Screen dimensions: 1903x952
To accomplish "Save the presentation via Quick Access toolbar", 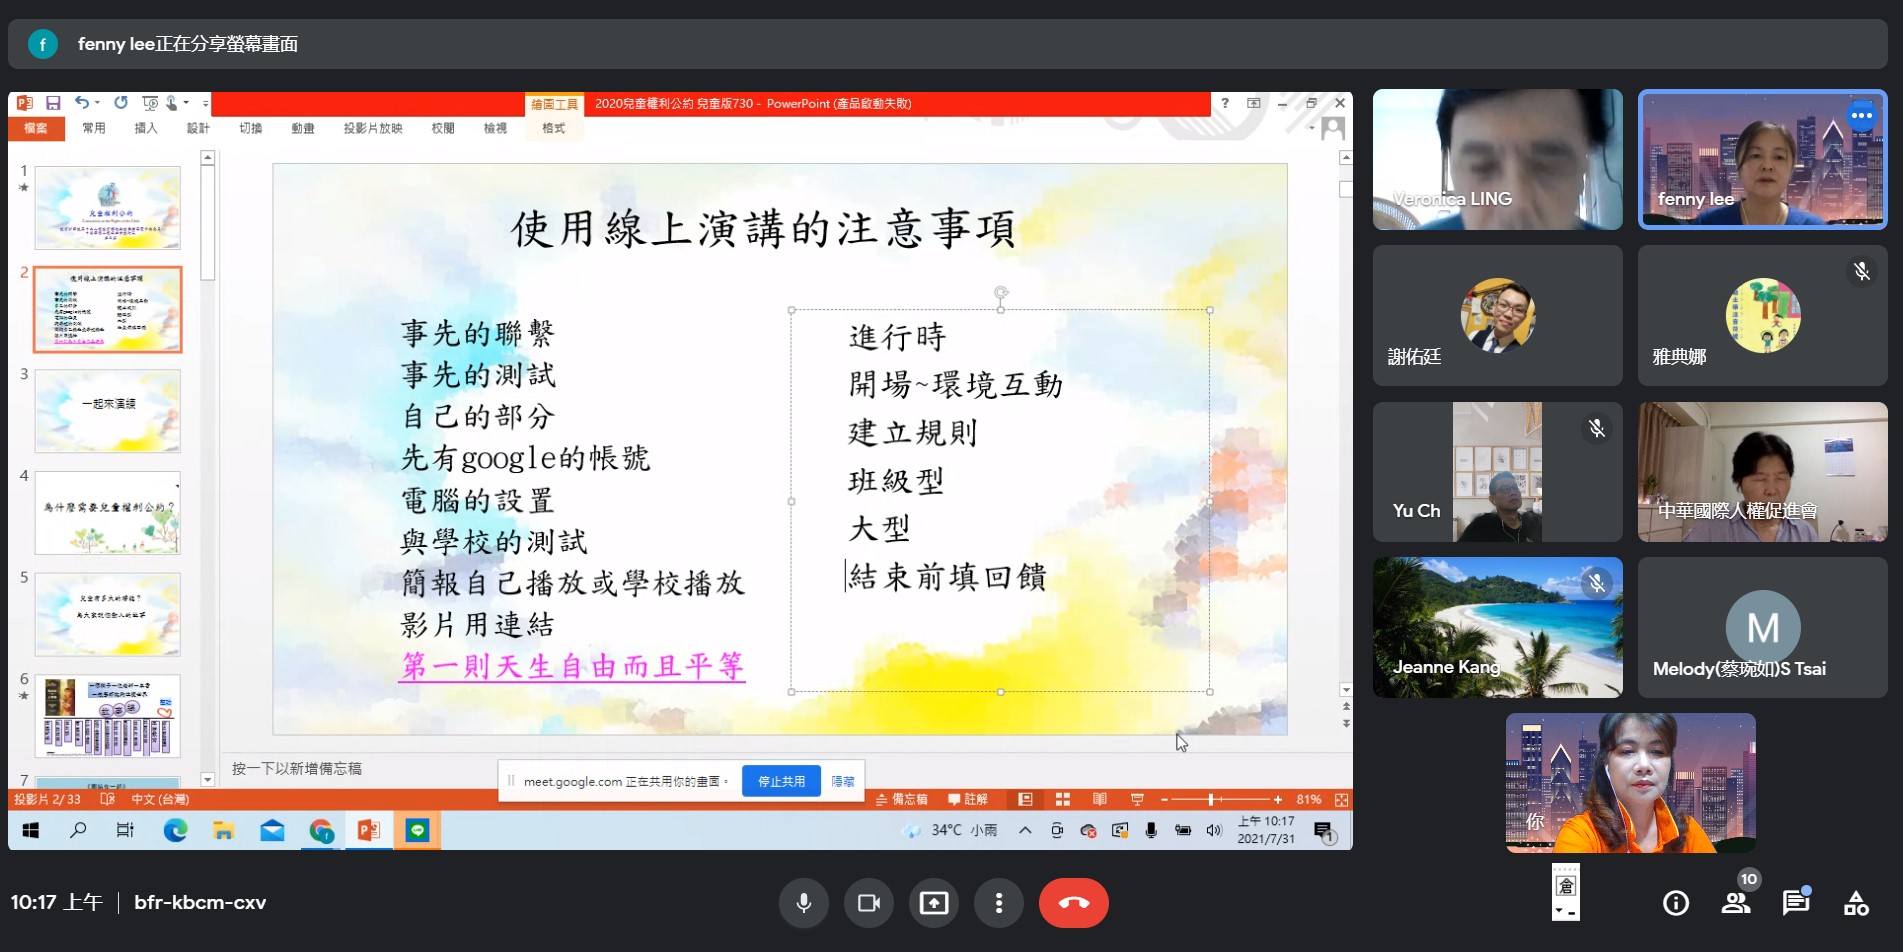I will 54,103.
